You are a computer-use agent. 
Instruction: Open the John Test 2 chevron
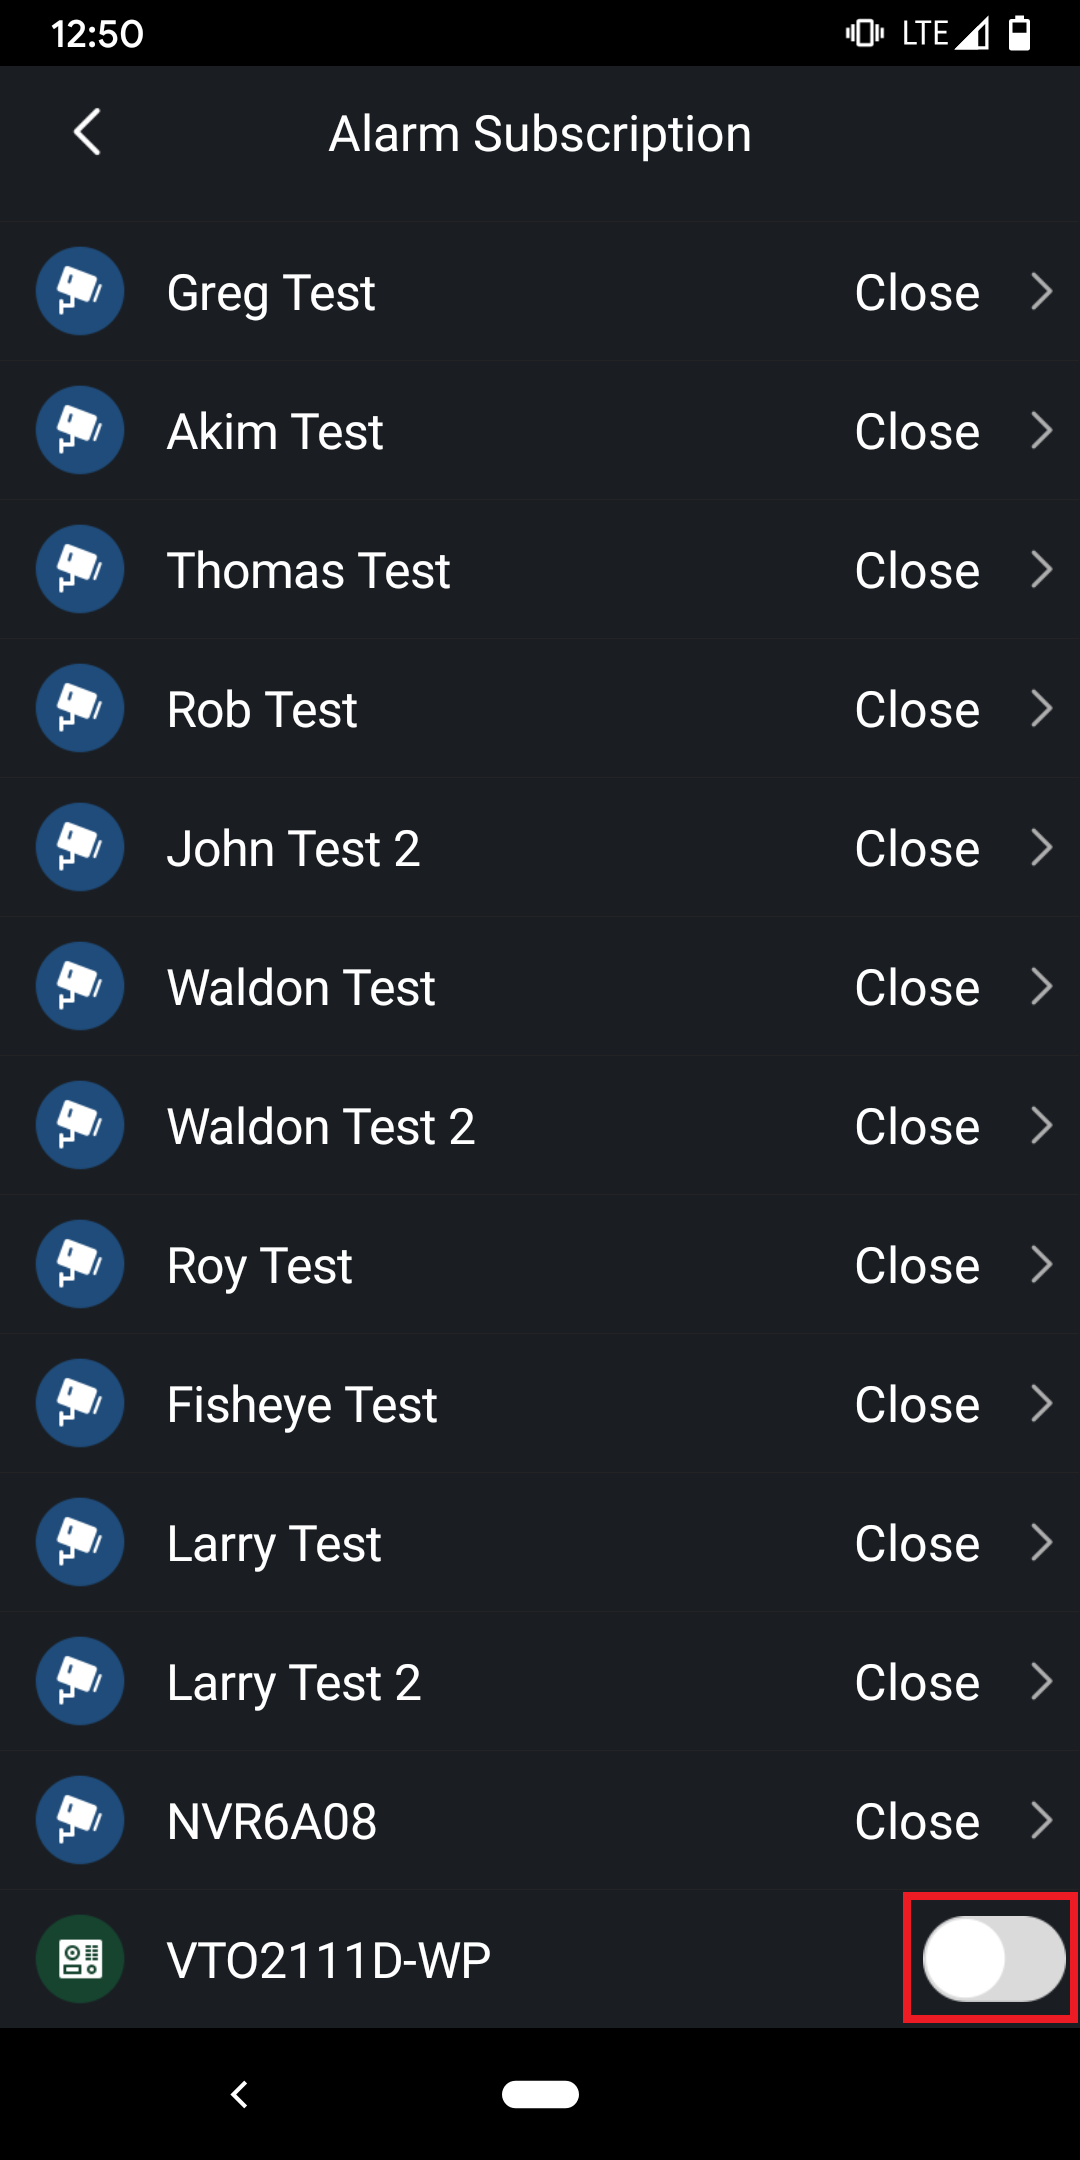pyautogui.click(x=1041, y=847)
